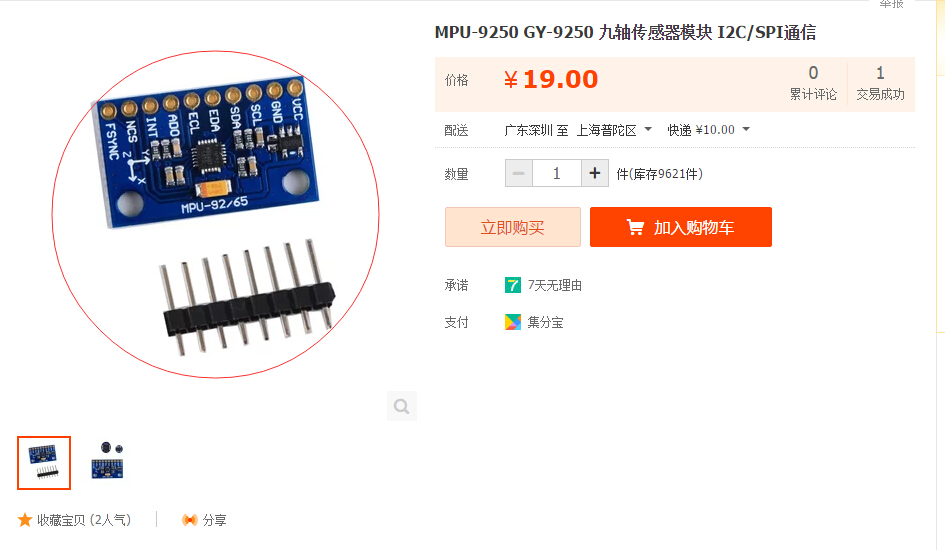Image resolution: width=945 pixels, height=550 pixels.
Task: Expand the 上海普陀区 delivery destination dropdown
Action: click(614, 130)
